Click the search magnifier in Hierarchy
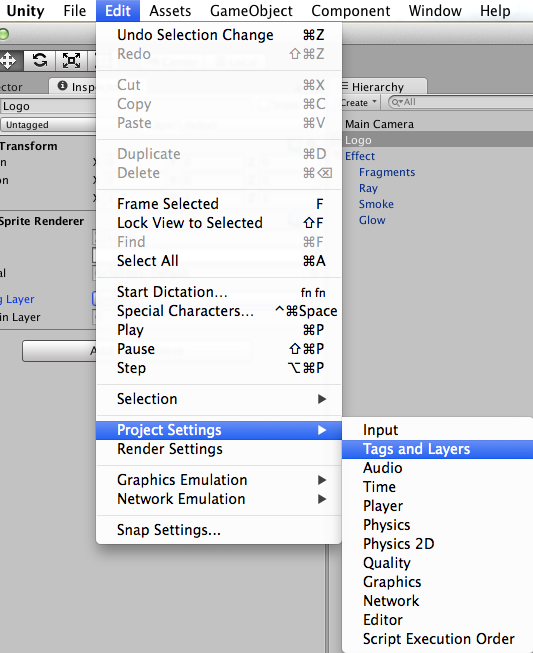 [396, 102]
